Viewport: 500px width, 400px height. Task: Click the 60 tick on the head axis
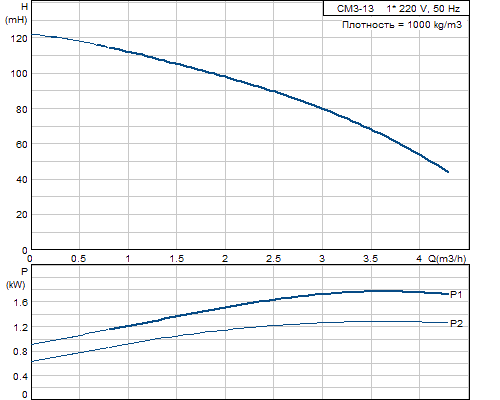(22, 145)
